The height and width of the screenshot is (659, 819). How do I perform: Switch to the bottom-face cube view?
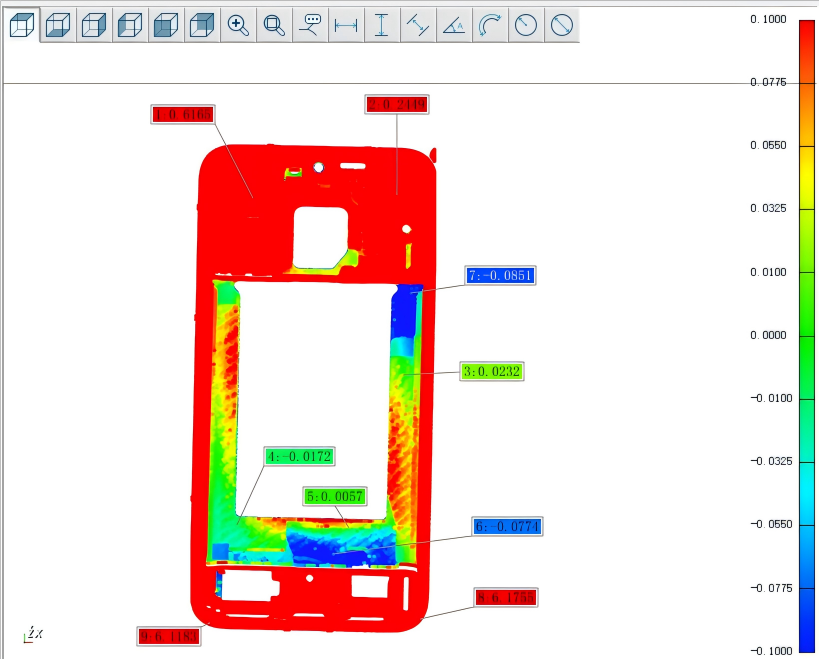coord(58,25)
